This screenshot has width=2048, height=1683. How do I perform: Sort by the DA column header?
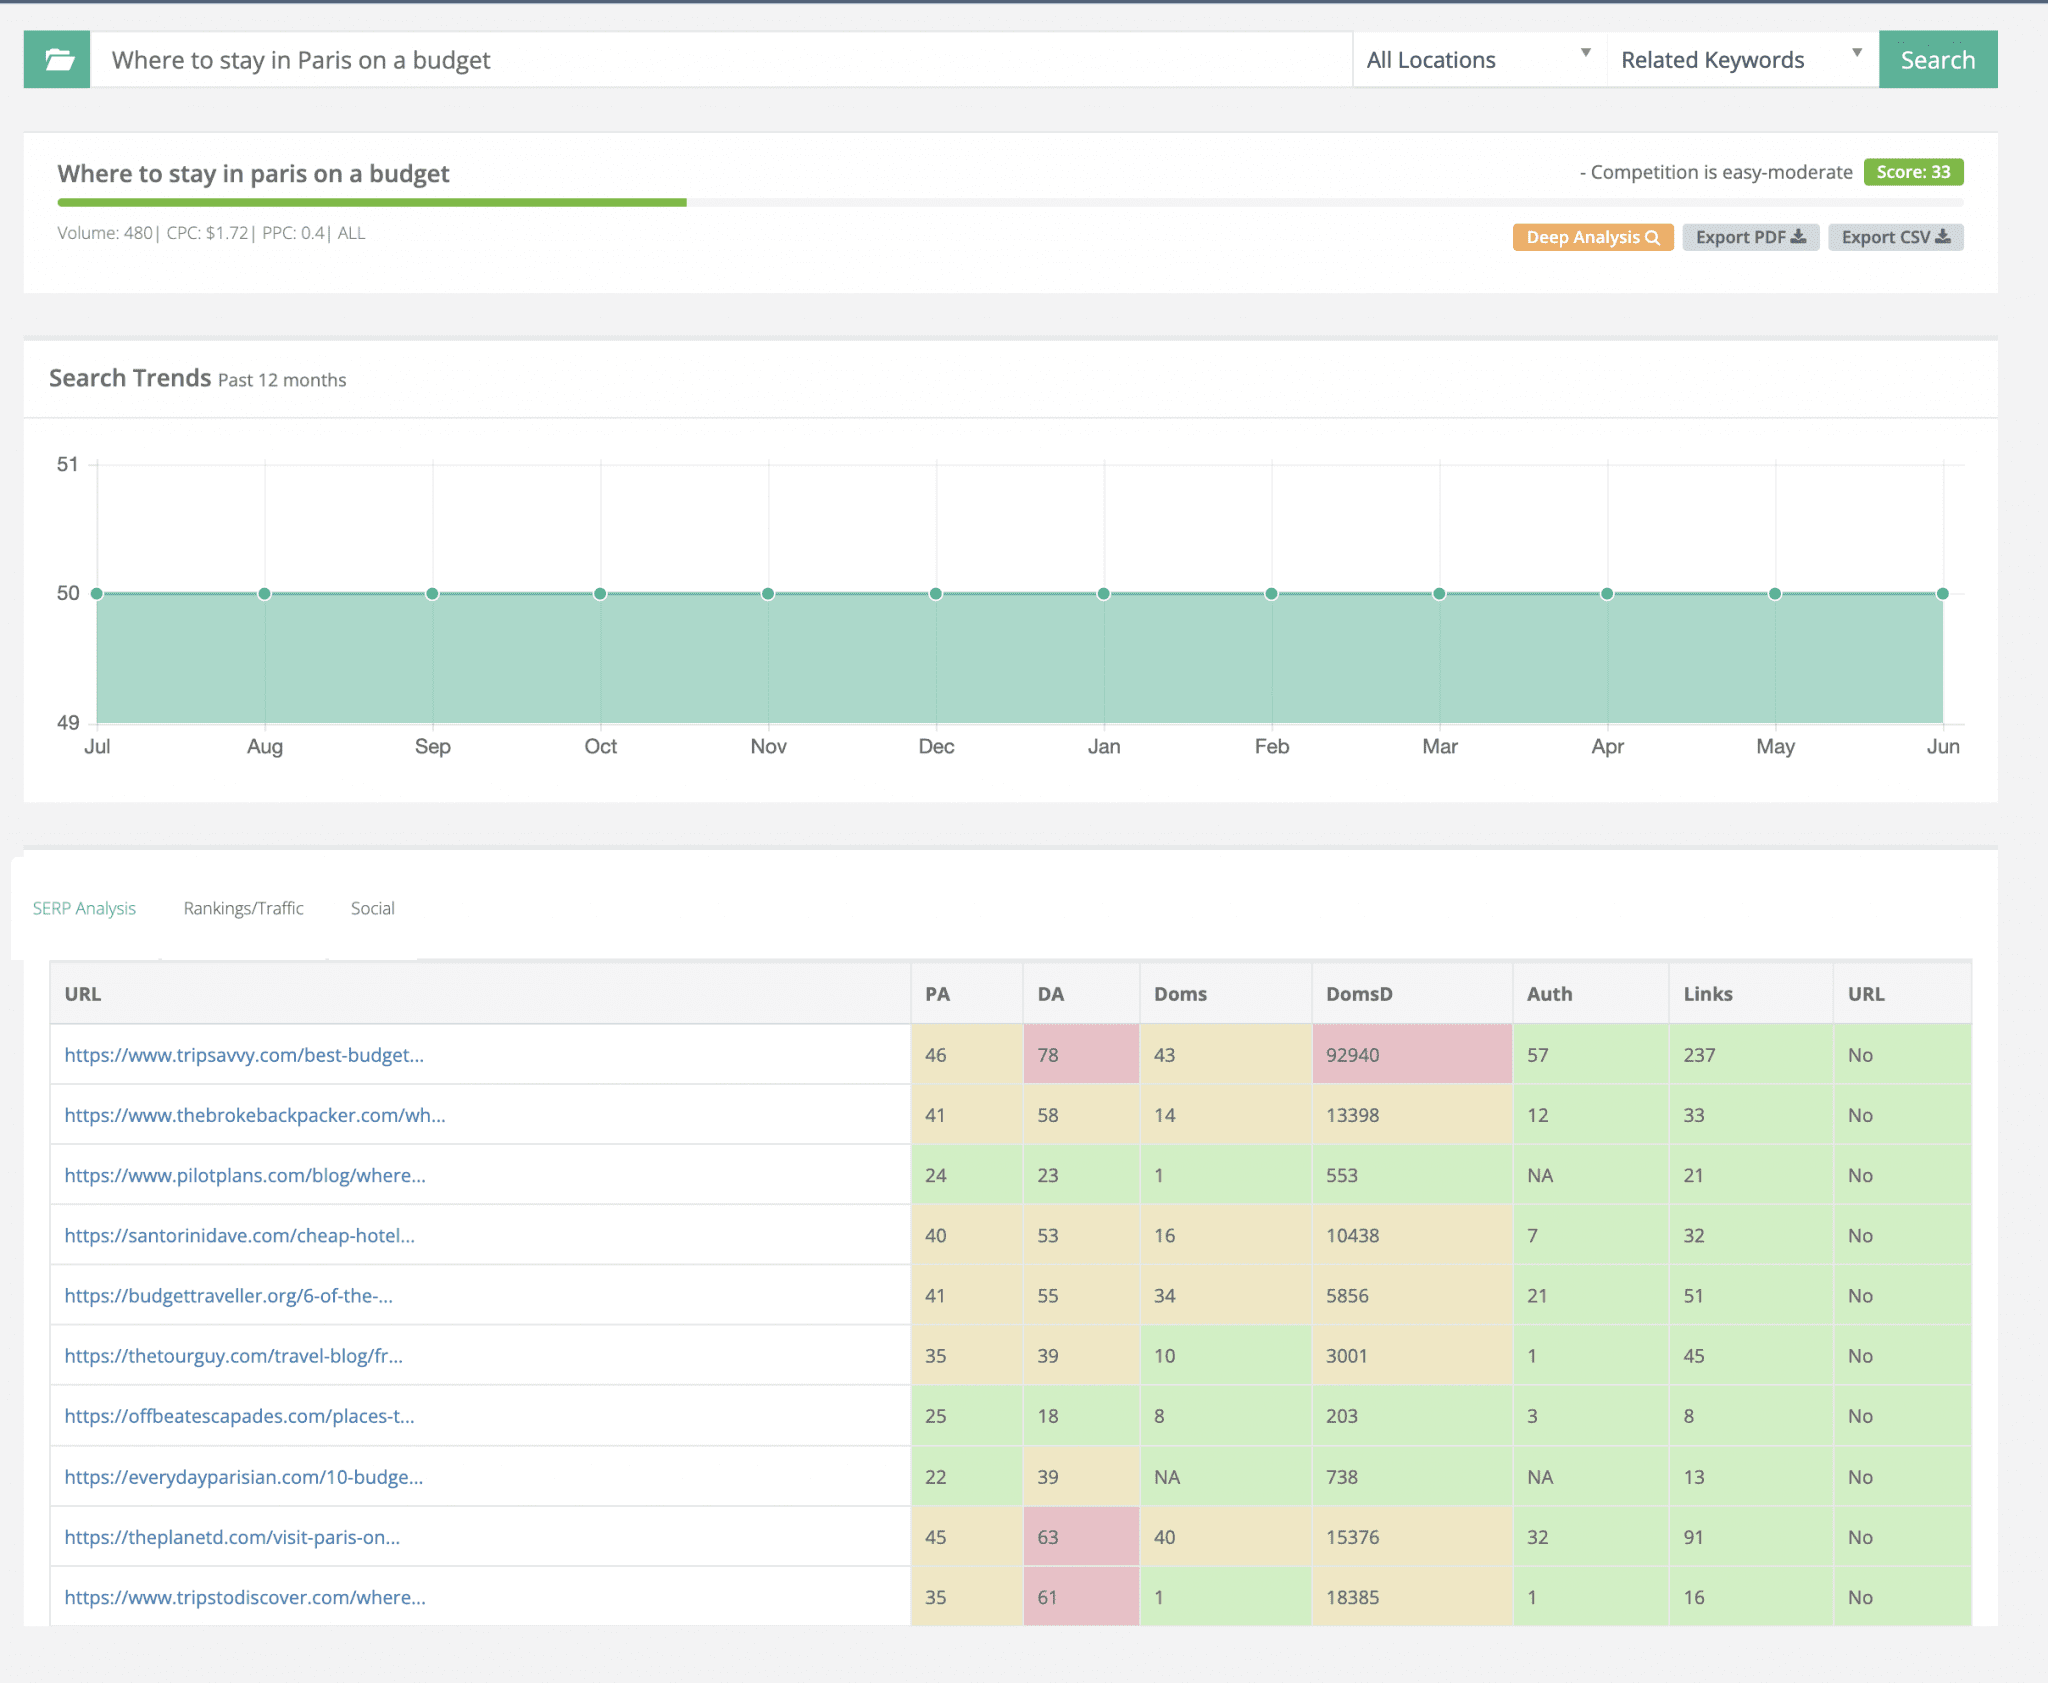click(x=1050, y=994)
